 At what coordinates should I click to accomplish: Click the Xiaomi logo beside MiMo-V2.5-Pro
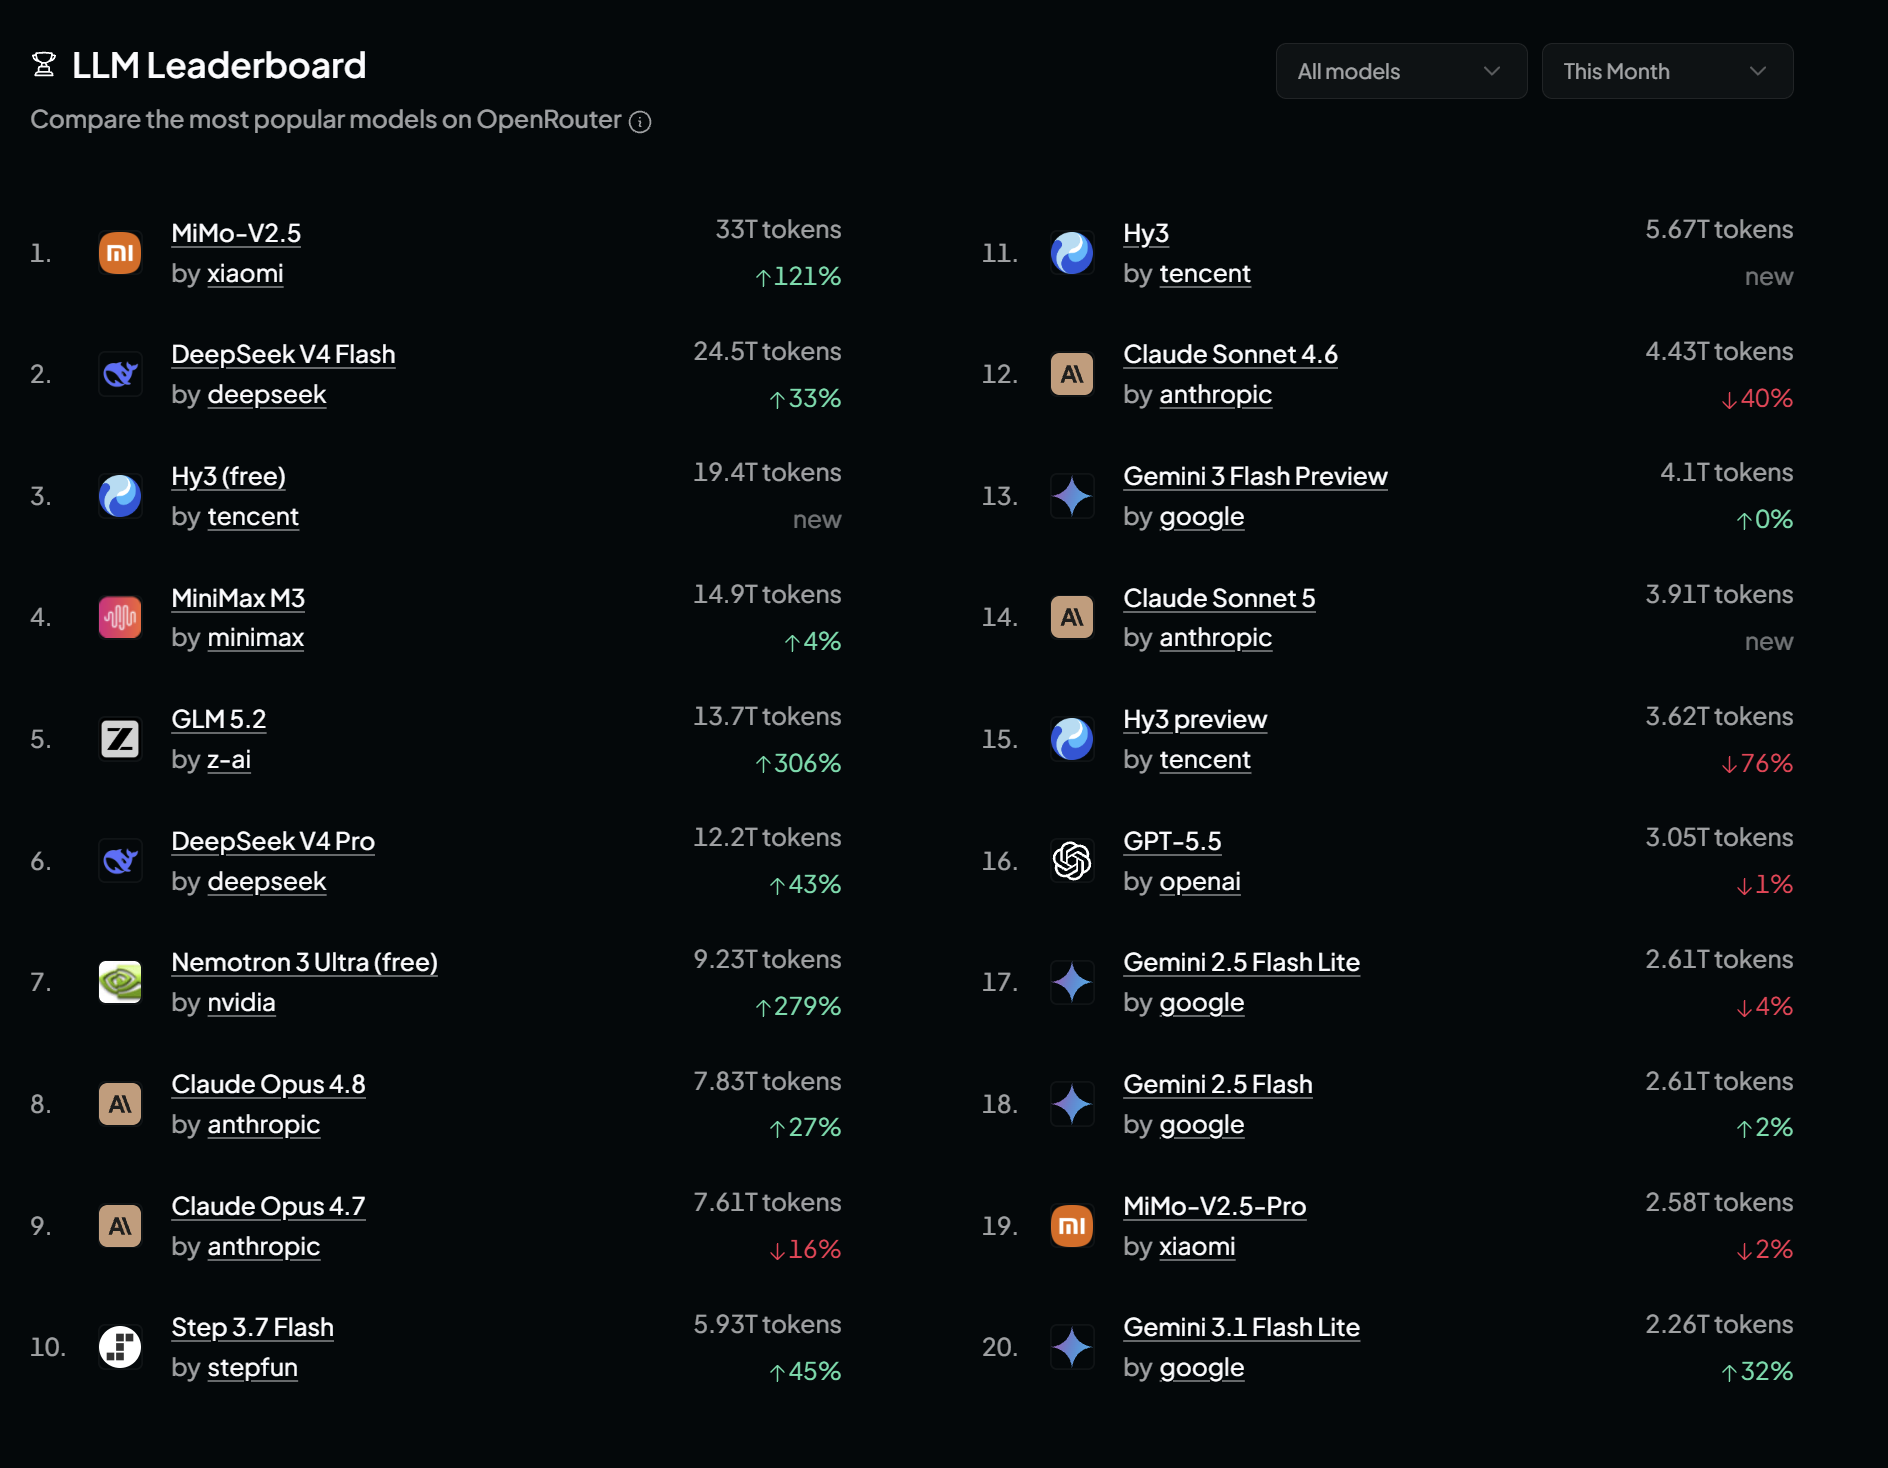(x=1072, y=1226)
